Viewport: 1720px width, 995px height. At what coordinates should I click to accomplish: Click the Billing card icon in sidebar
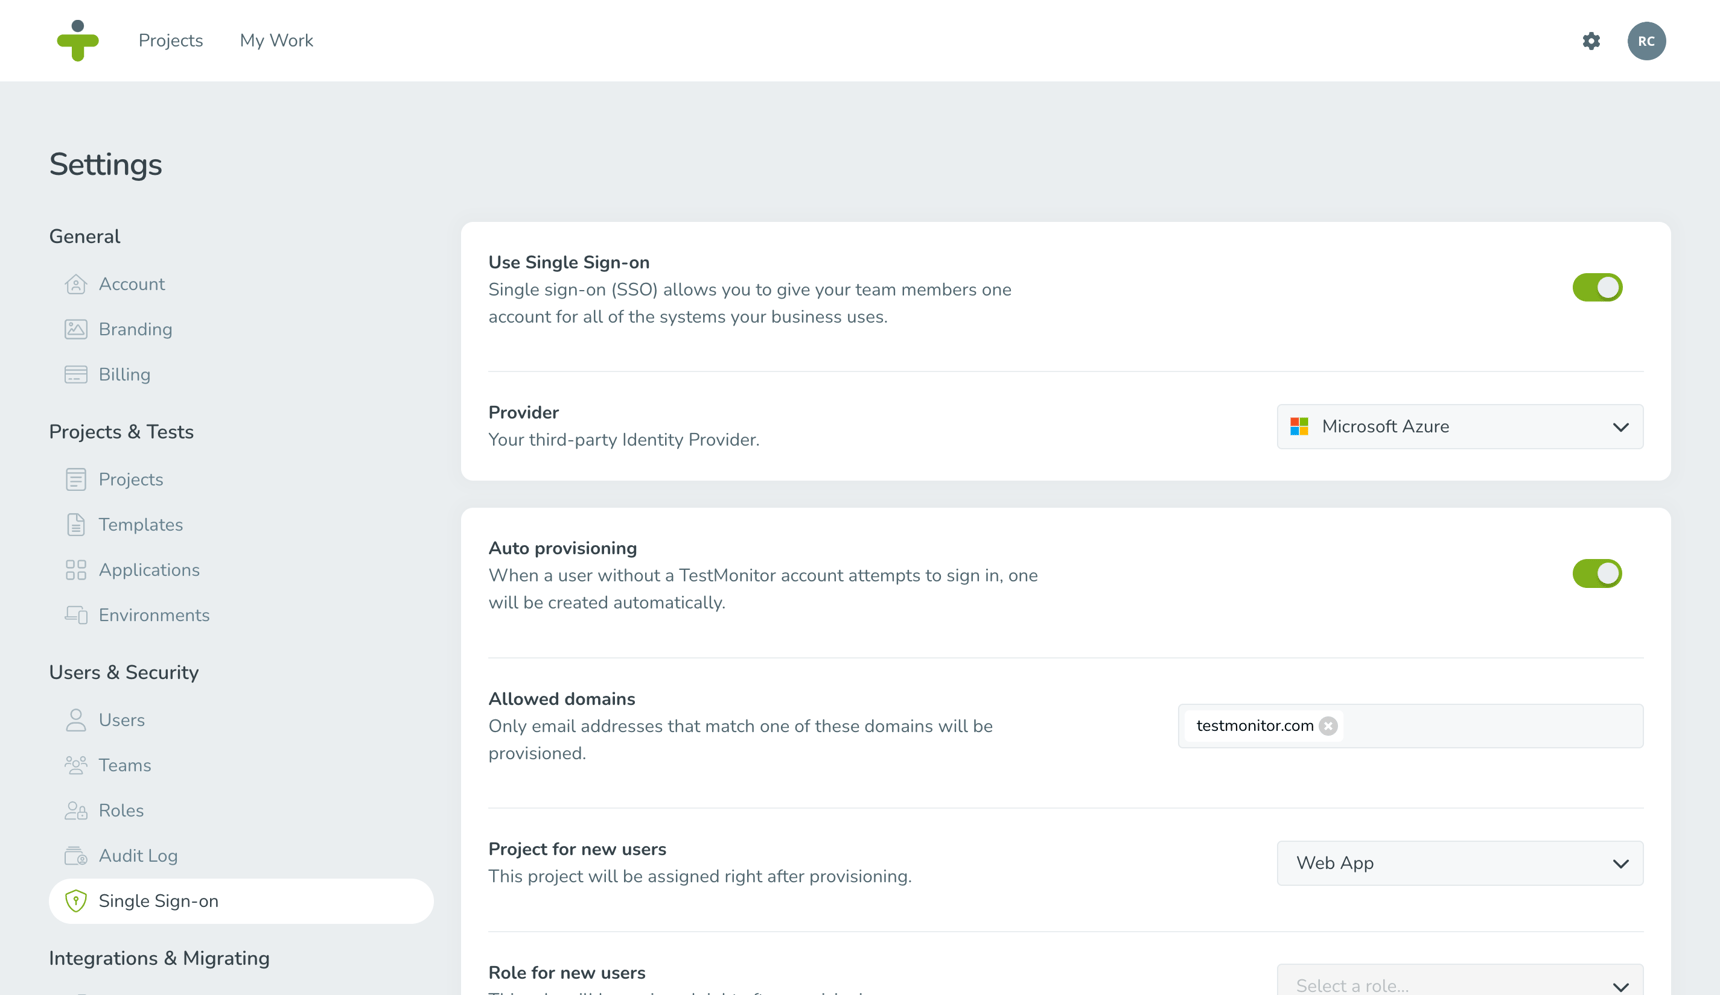pos(76,375)
